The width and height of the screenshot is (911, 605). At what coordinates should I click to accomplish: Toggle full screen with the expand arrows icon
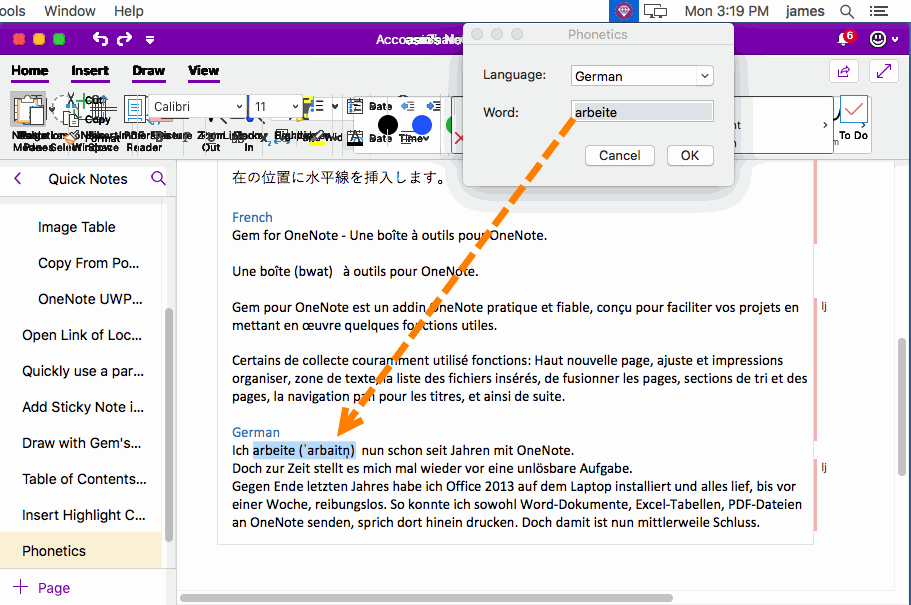[884, 71]
